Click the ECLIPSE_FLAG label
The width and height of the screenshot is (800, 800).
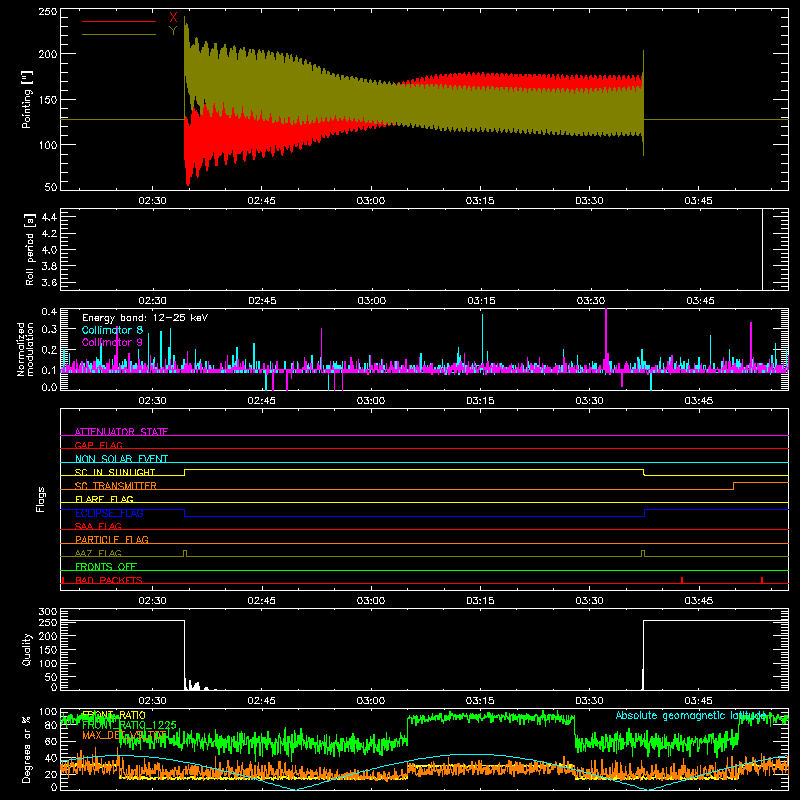coord(109,513)
